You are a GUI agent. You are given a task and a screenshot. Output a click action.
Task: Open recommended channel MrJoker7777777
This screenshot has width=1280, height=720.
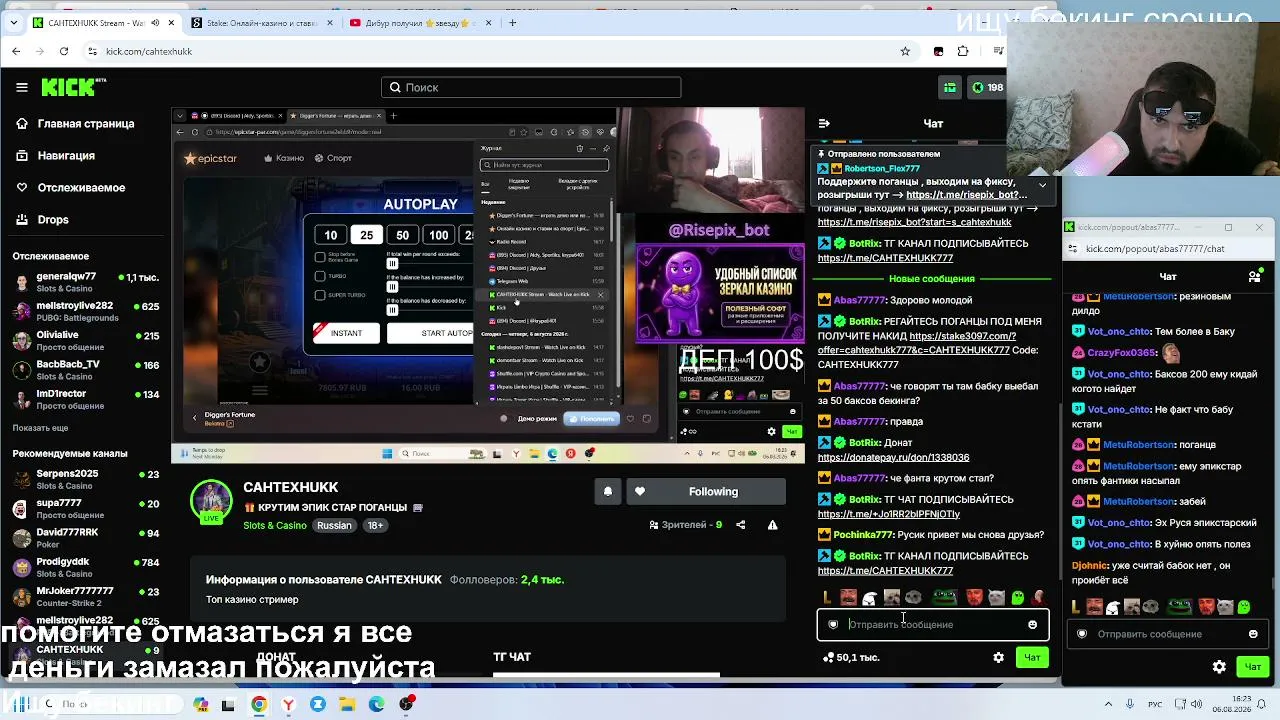coord(85,597)
